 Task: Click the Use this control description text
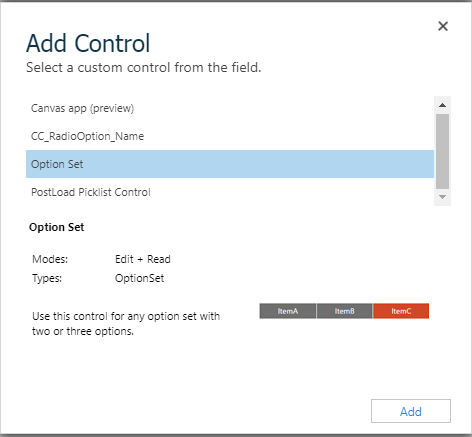point(126,323)
